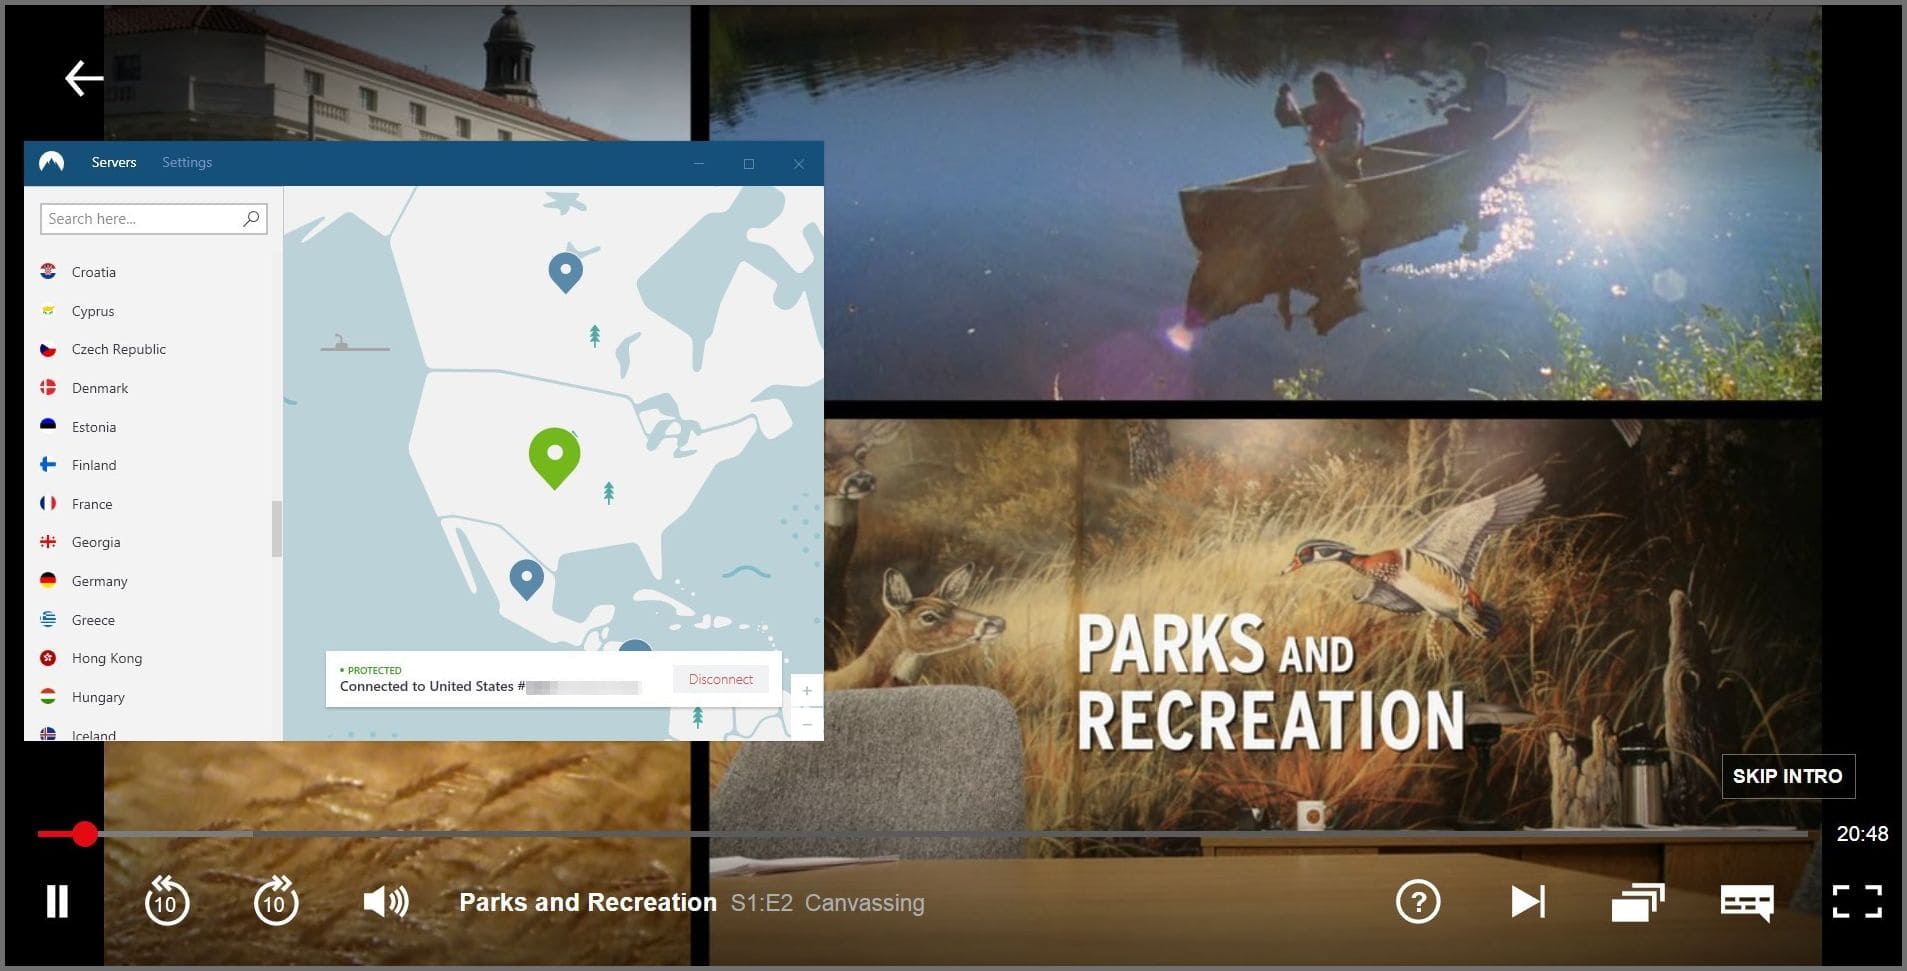1907x971 pixels.
Task: Go back with the arrow in the Netflix player
Action: tap(84, 78)
